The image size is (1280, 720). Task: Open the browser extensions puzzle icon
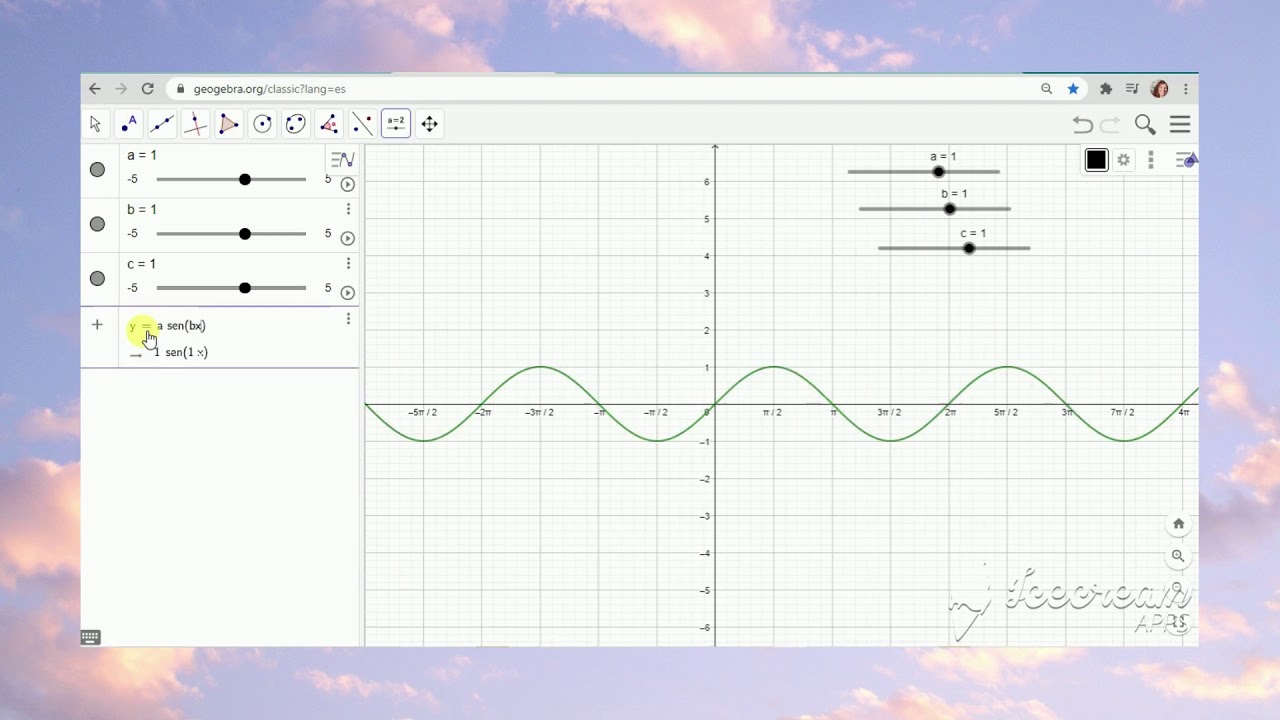[1106, 89]
